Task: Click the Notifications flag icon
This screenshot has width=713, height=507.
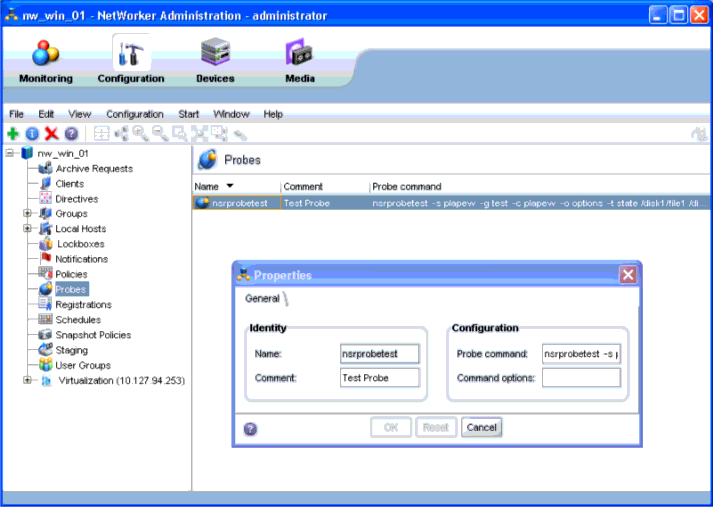Action: pyautogui.click(x=46, y=258)
